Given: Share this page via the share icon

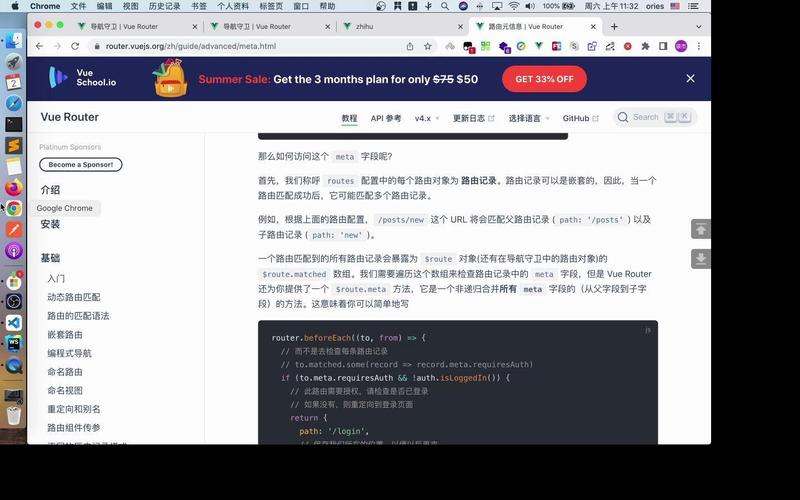Looking at the screenshot, I should (410, 46).
